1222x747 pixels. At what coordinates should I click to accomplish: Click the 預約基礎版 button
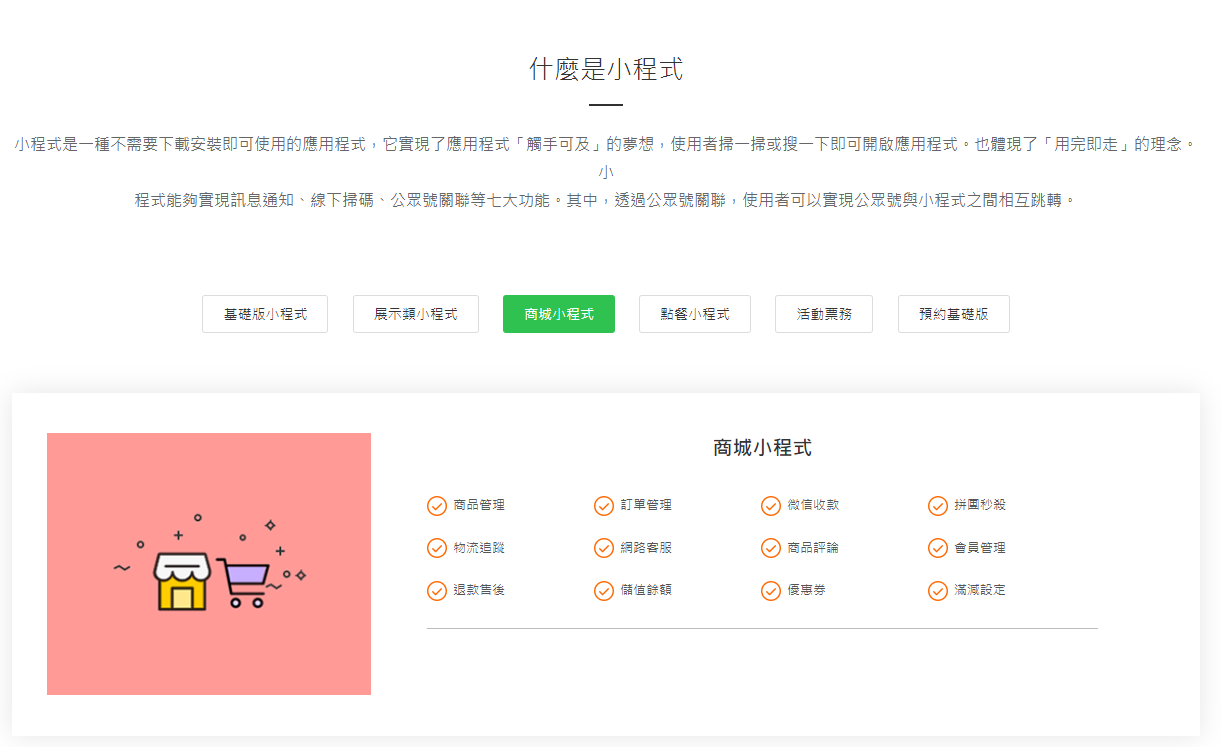pyautogui.click(x=953, y=313)
